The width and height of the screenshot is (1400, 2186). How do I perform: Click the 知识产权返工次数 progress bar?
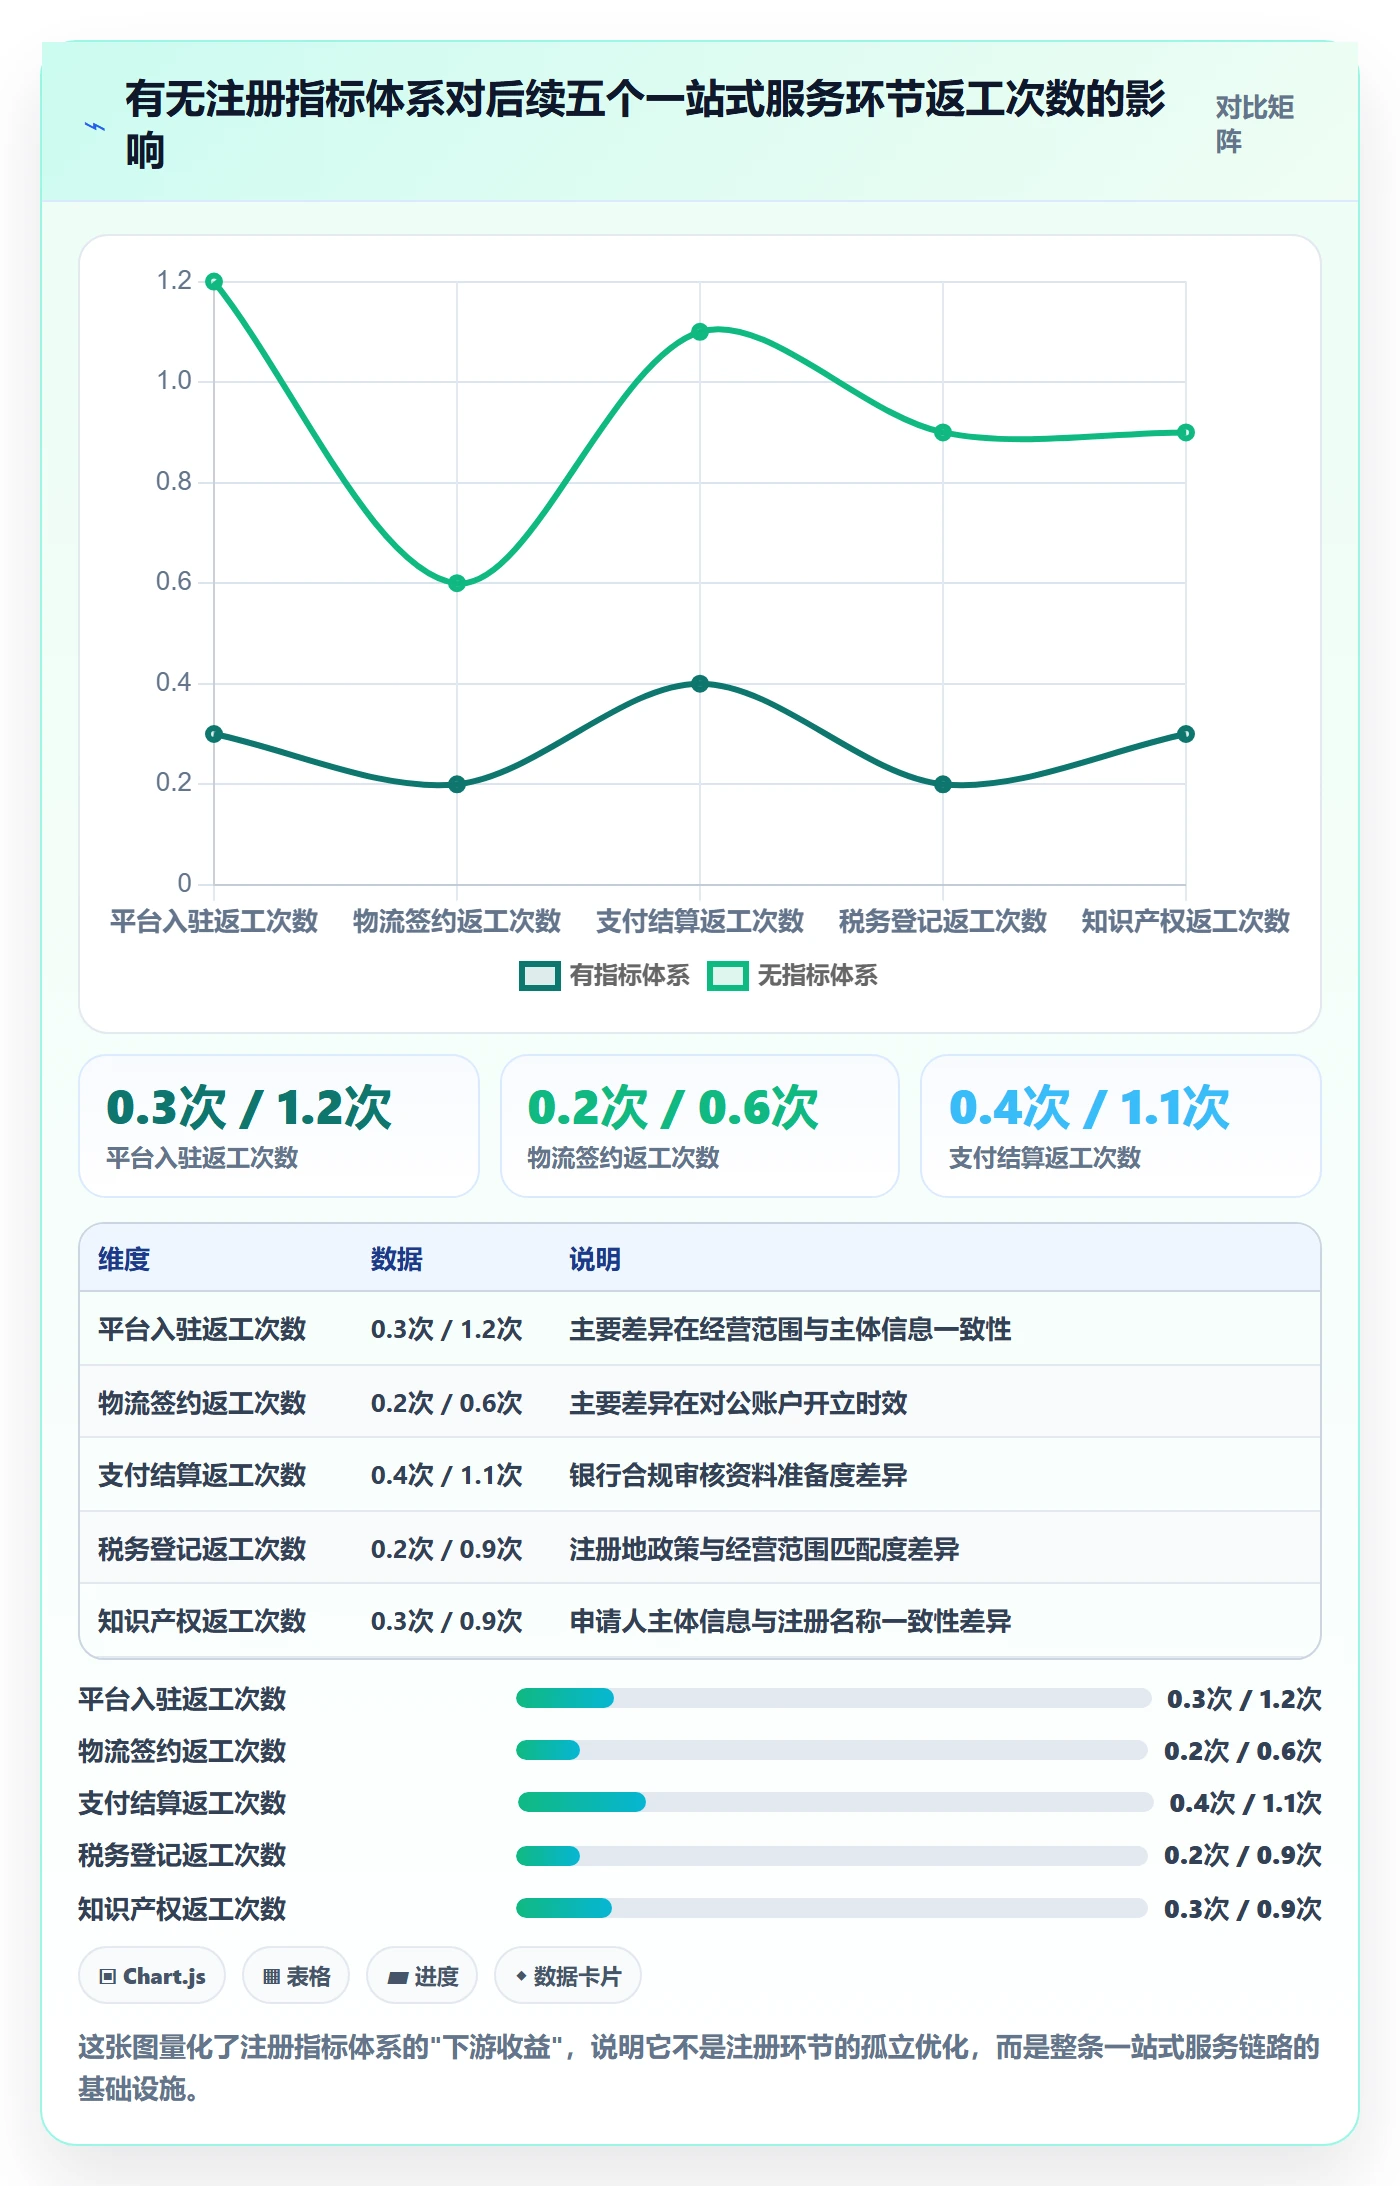coord(832,1908)
